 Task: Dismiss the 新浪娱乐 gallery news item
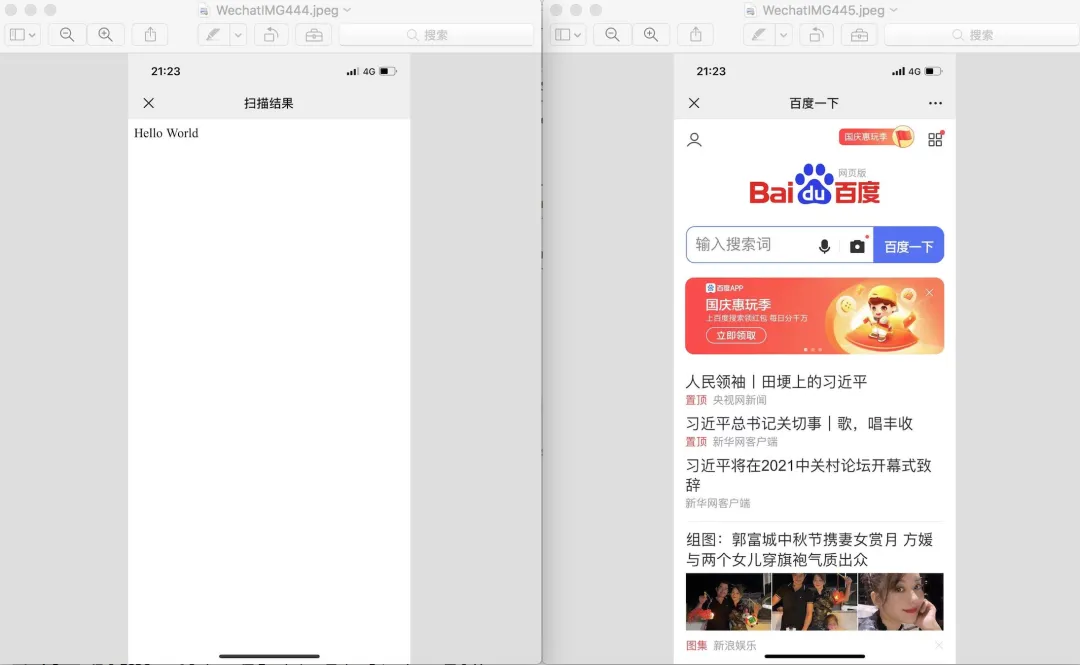(x=939, y=645)
